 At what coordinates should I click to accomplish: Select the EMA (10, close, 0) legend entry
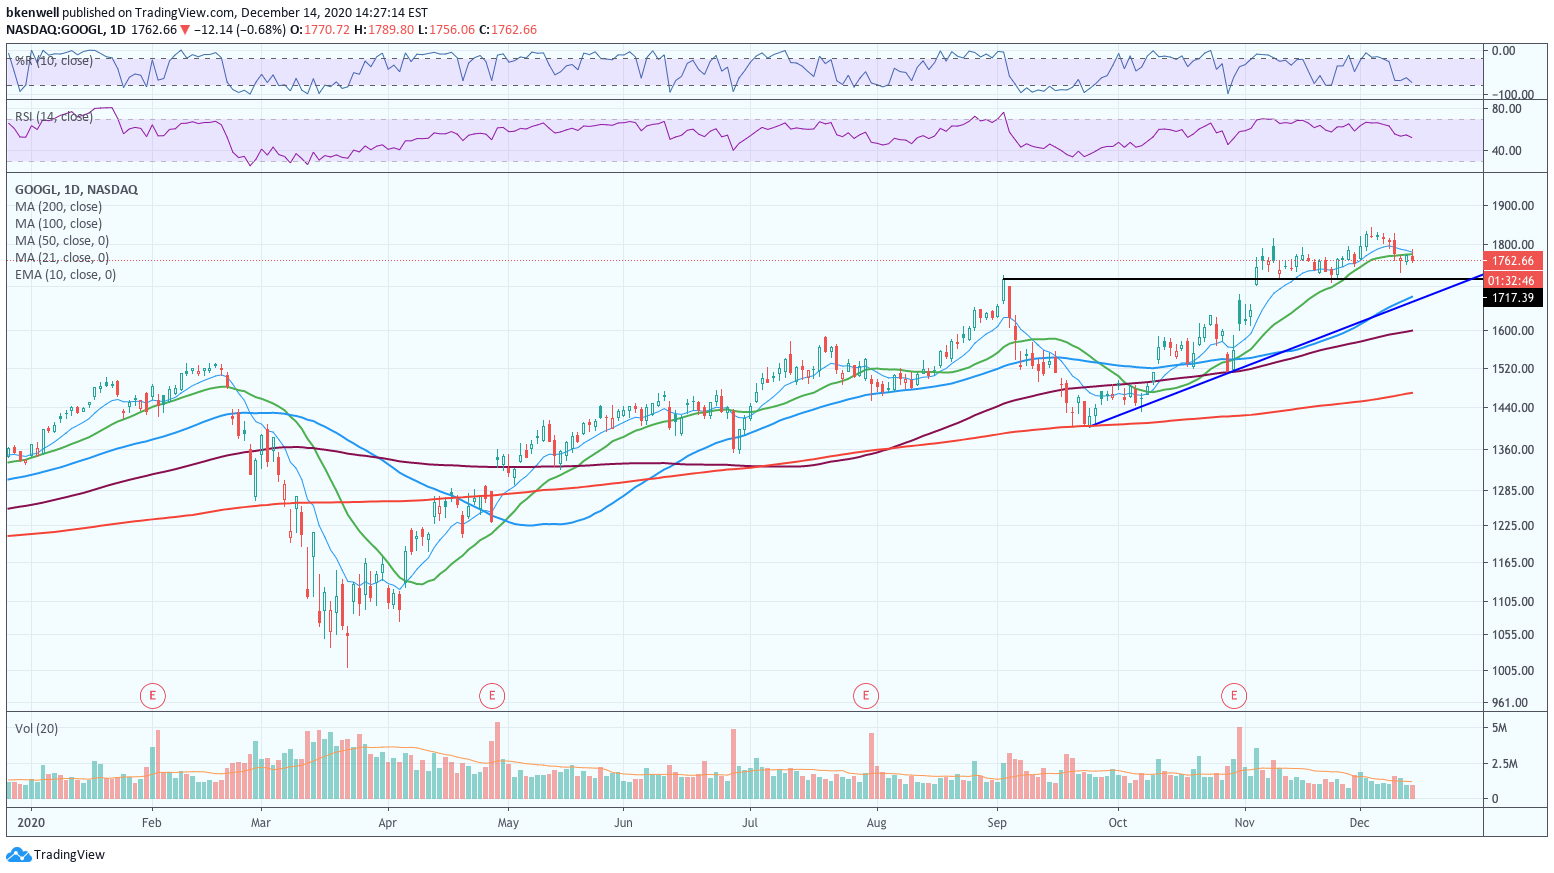click(65, 275)
